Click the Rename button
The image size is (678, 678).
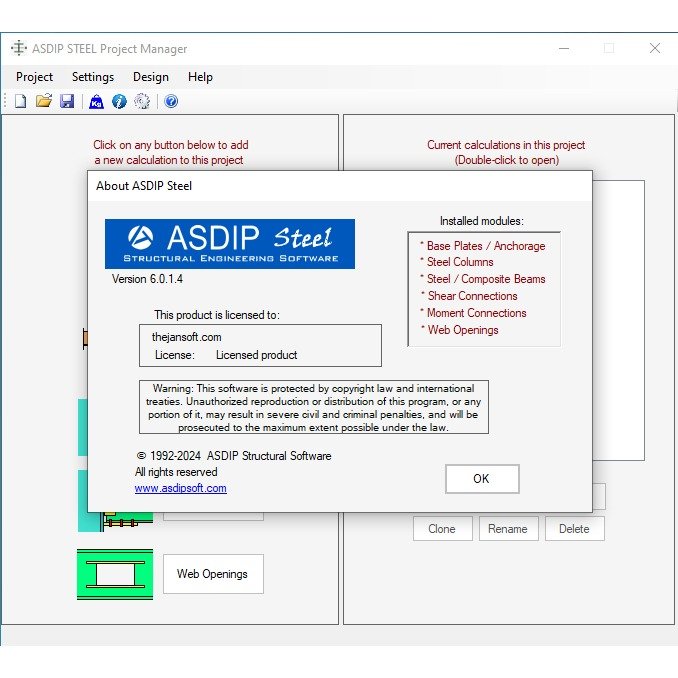point(508,529)
